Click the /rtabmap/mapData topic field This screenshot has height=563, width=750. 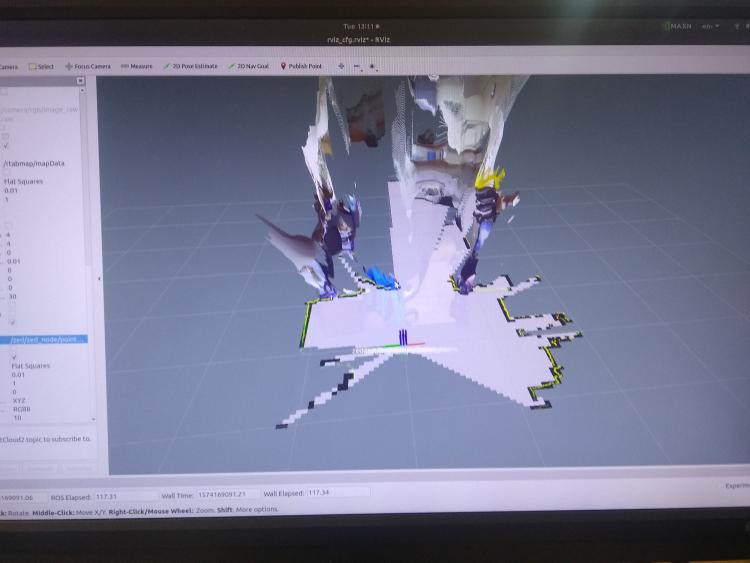tap(34, 163)
